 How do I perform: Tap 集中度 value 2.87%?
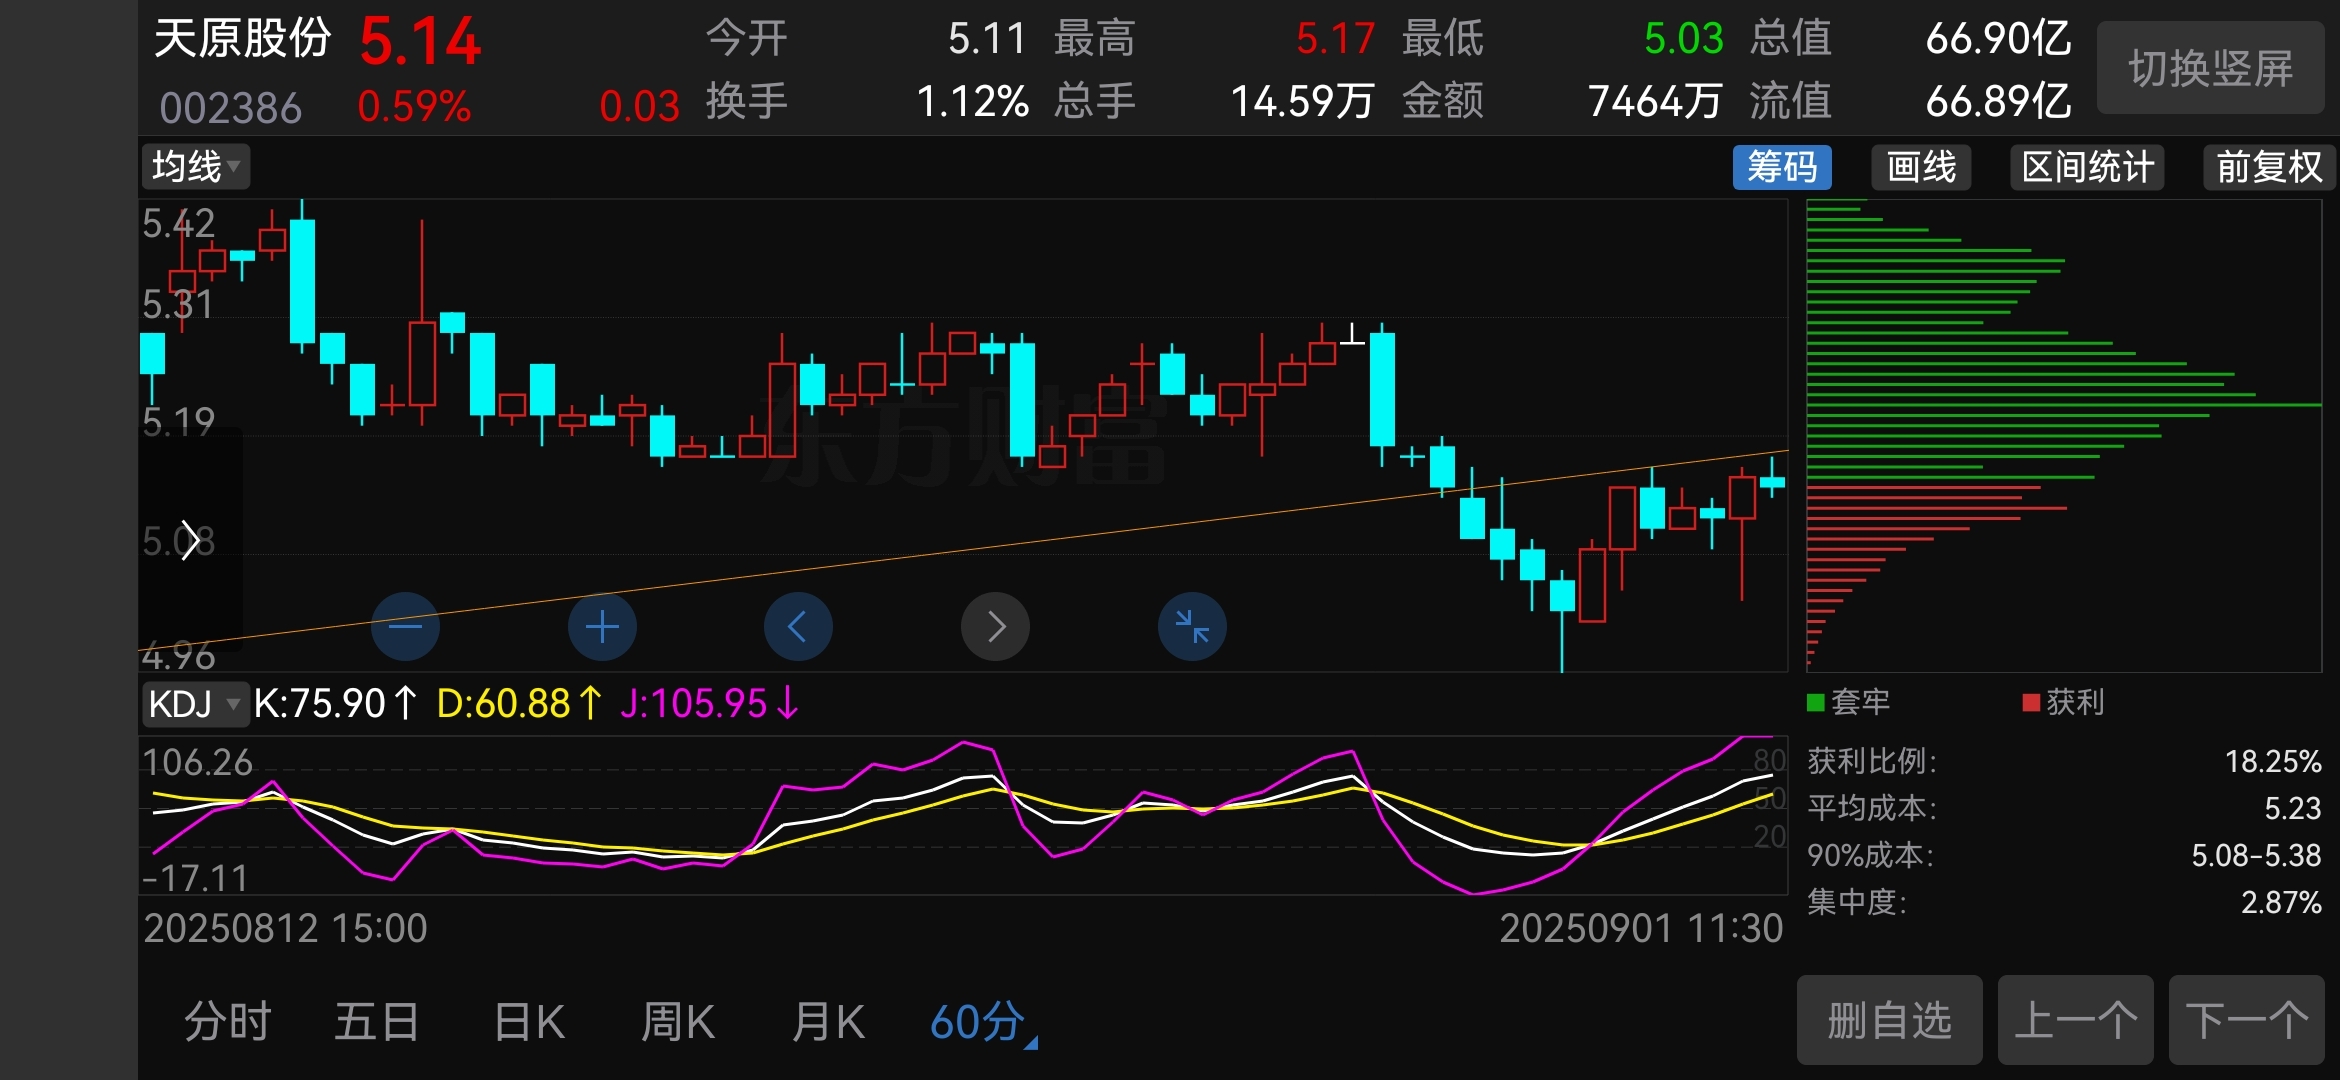(2280, 902)
